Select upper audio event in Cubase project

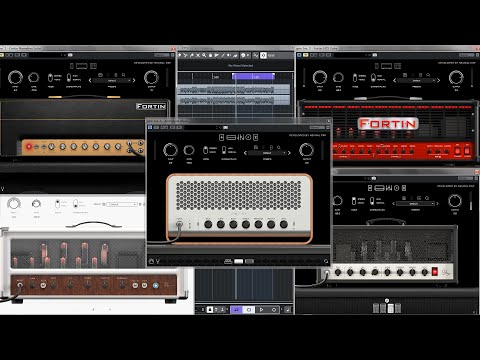pyautogui.click(x=234, y=90)
